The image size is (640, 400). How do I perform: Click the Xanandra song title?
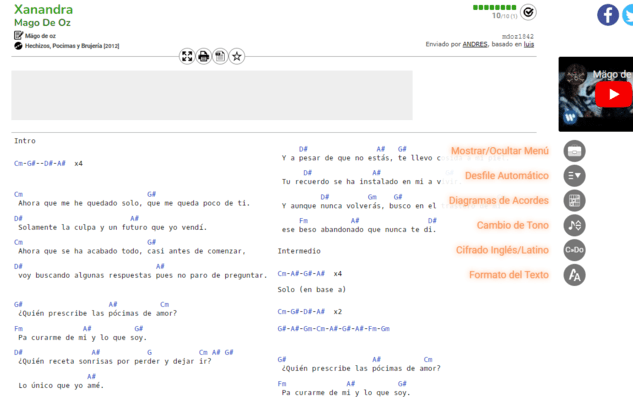[x=43, y=9]
